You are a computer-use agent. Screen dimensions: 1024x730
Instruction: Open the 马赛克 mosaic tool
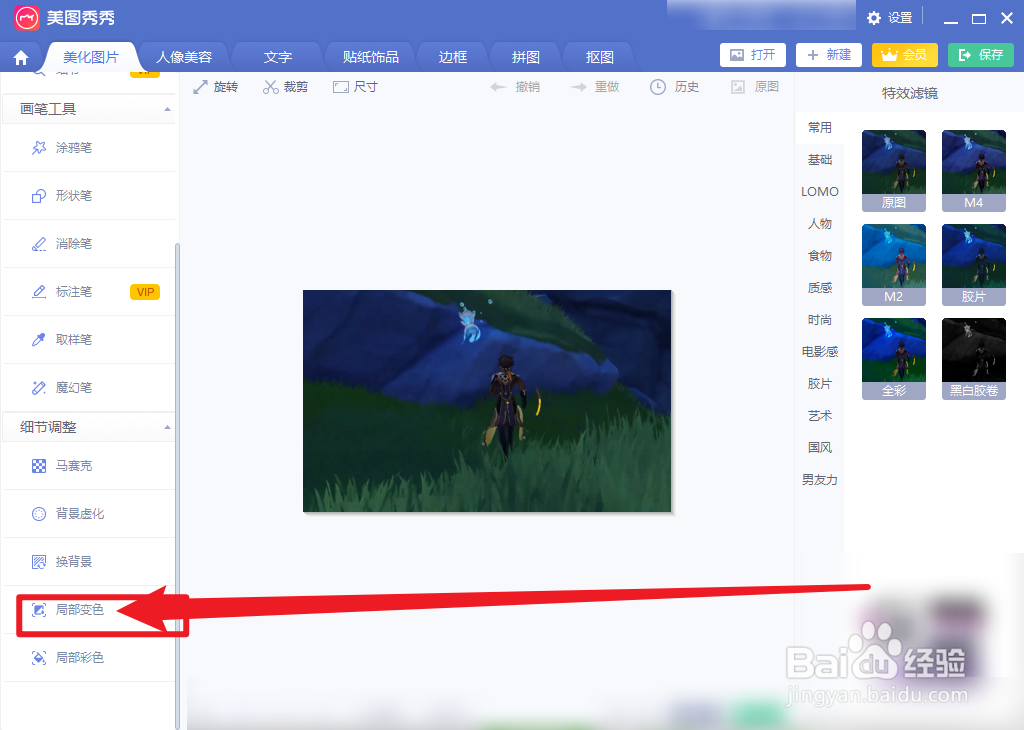click(89, 466)
